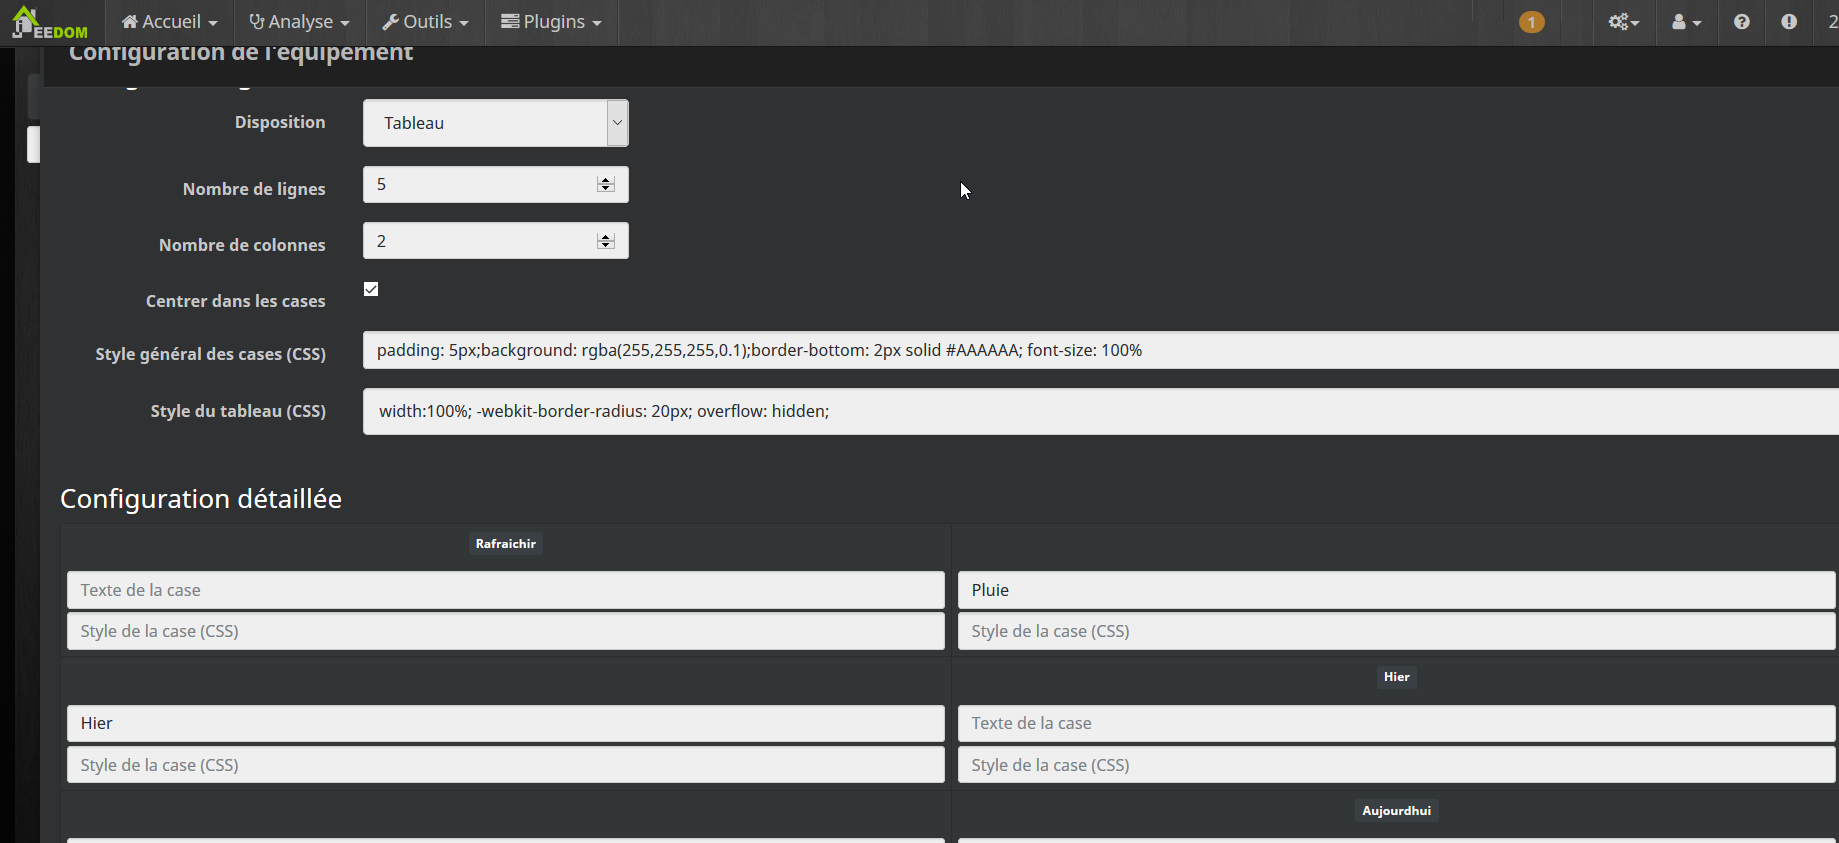Click the exclamation info icon
This screenshot has height=843, width=1839.
tap(1789, 22)
